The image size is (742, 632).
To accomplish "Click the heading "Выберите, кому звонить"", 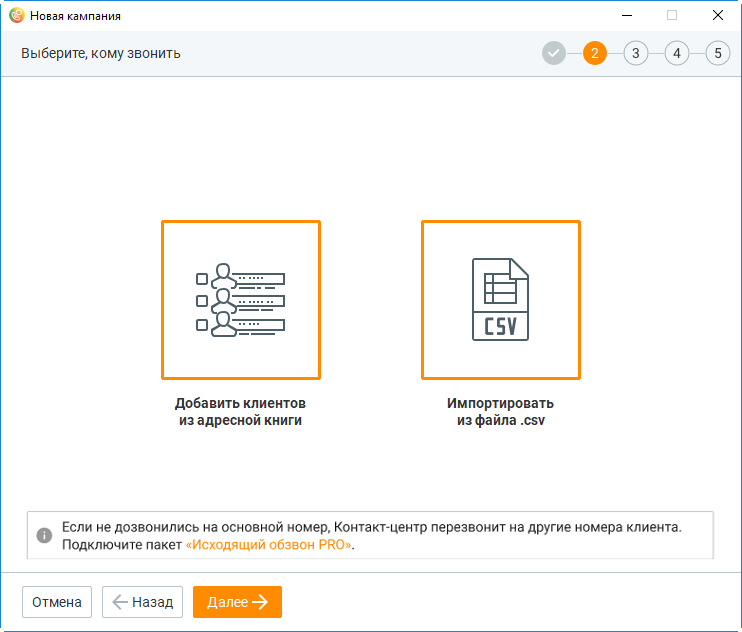I will click(x=101, y=53).
